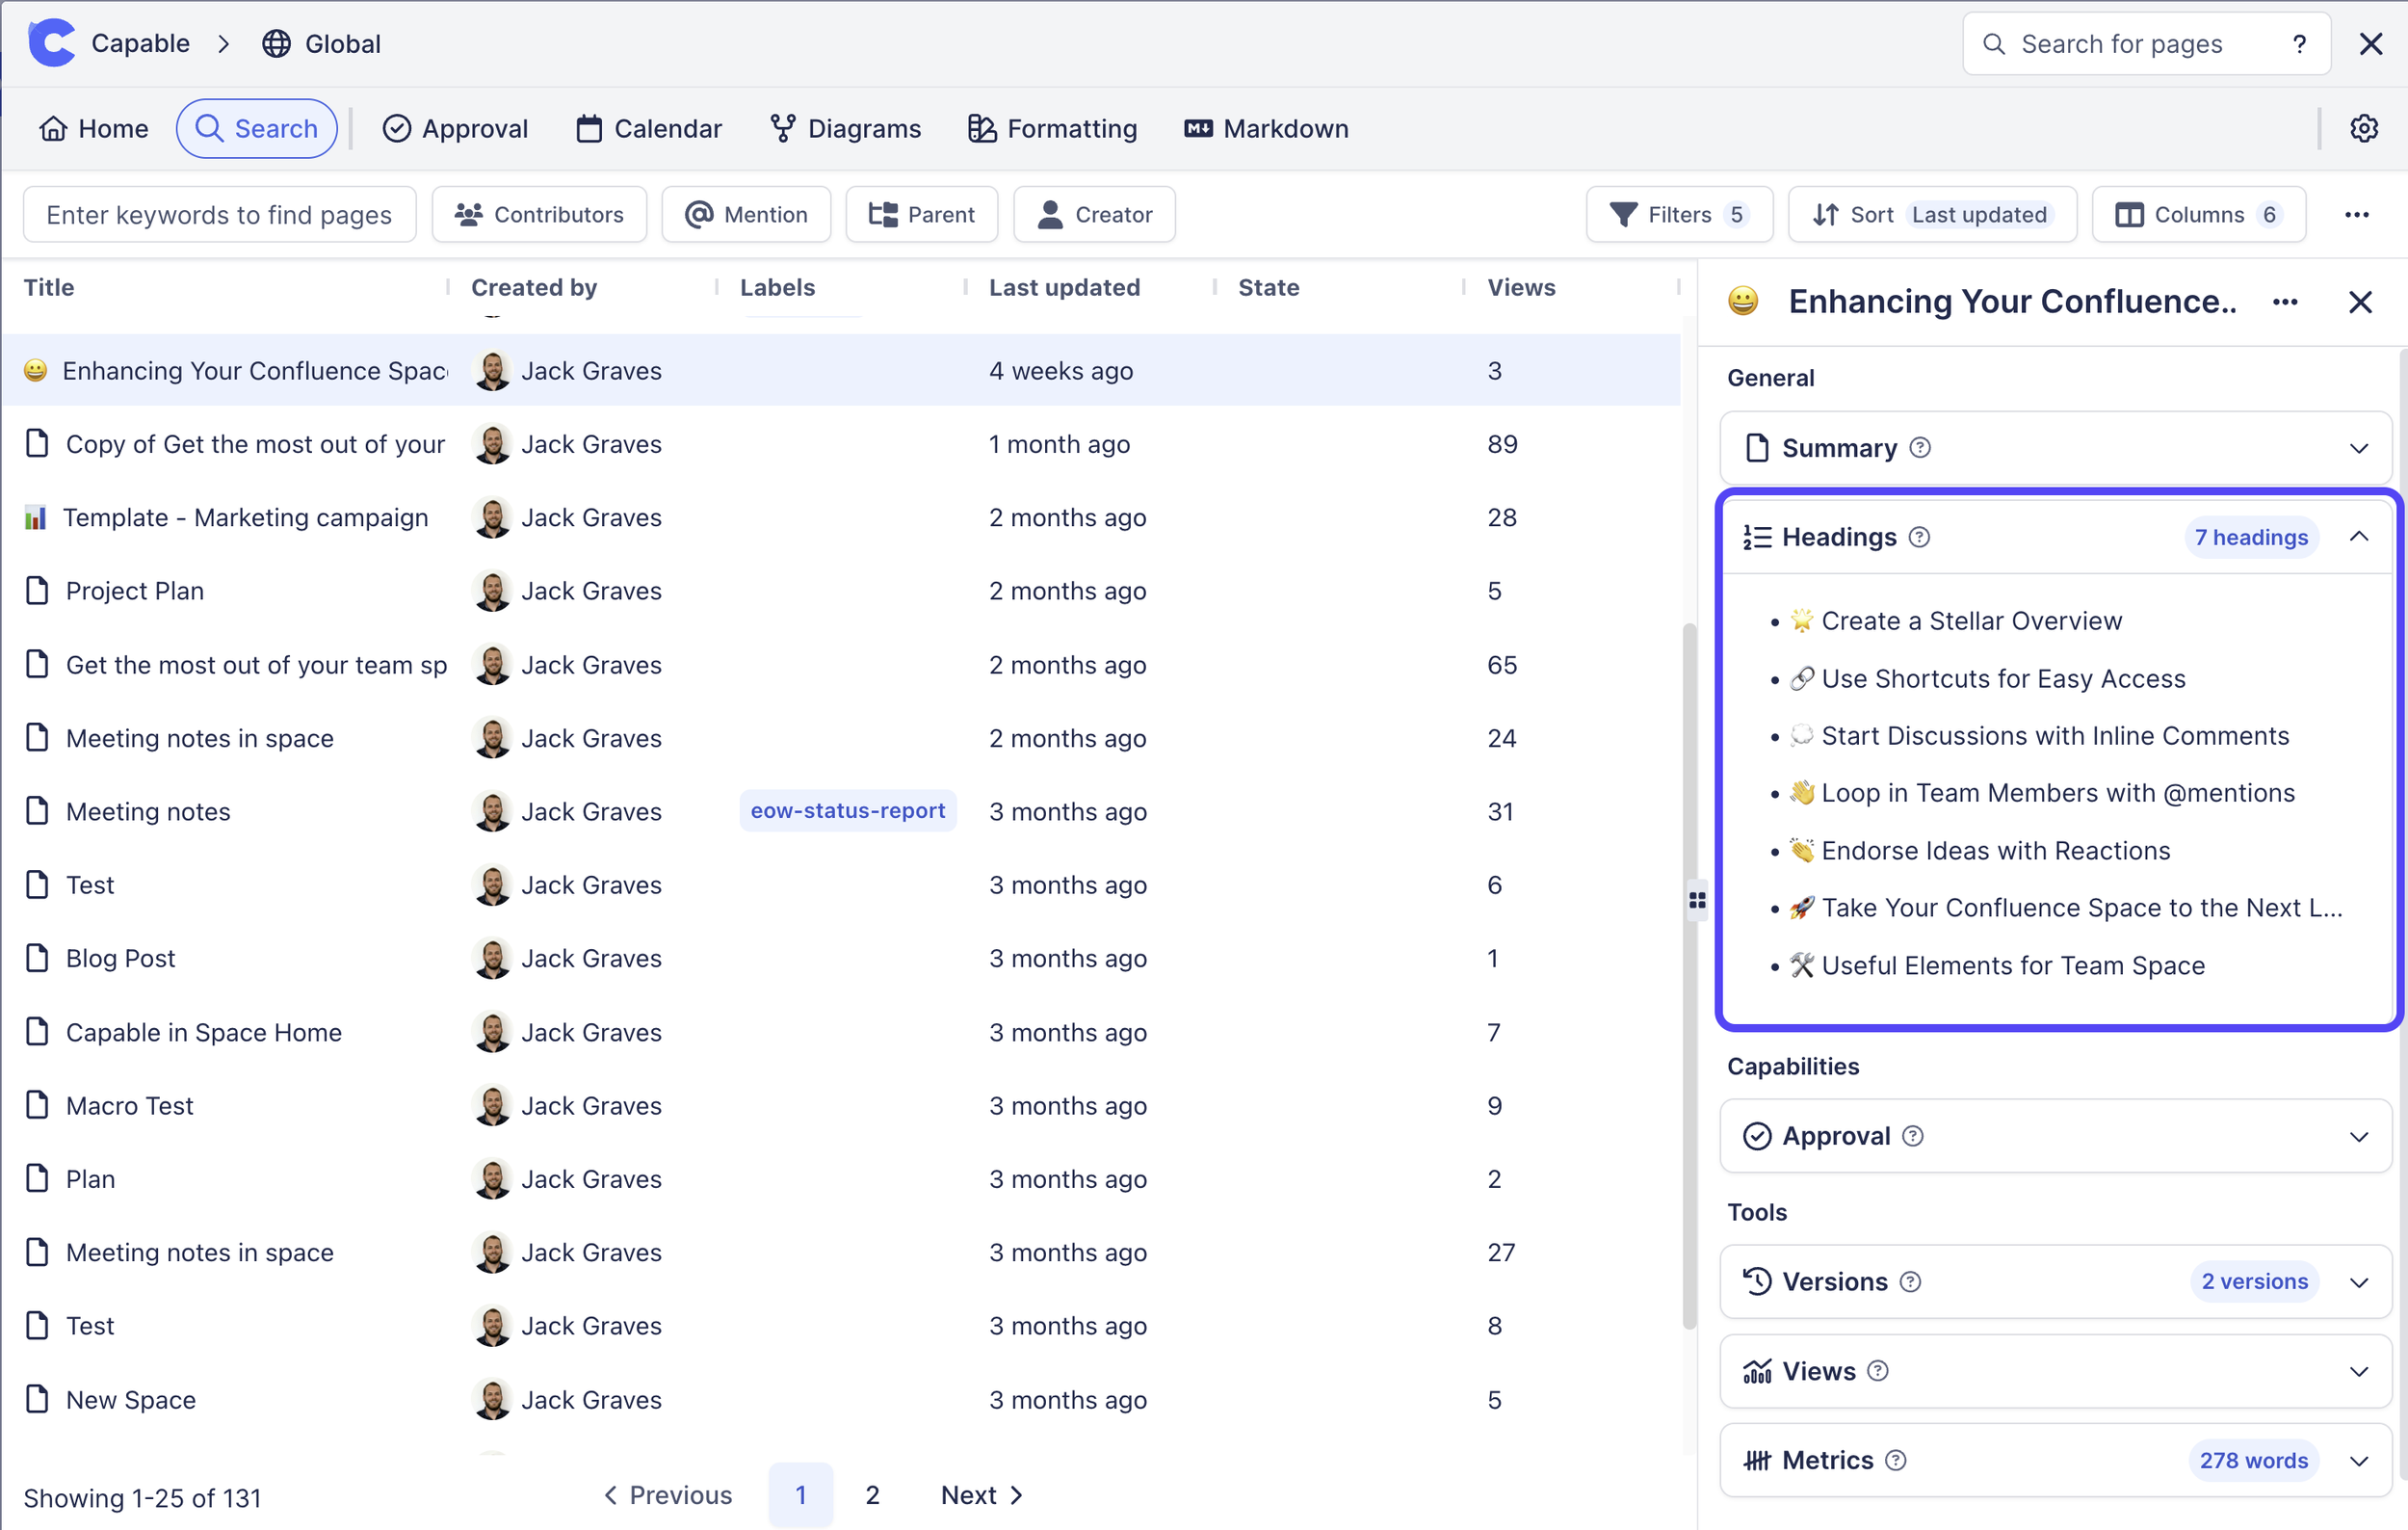The height and width of the screenshot is (1530, 2408).
Task: Click the Summary help info icon
Action: pyautogui.click(x=1919, y=447)
